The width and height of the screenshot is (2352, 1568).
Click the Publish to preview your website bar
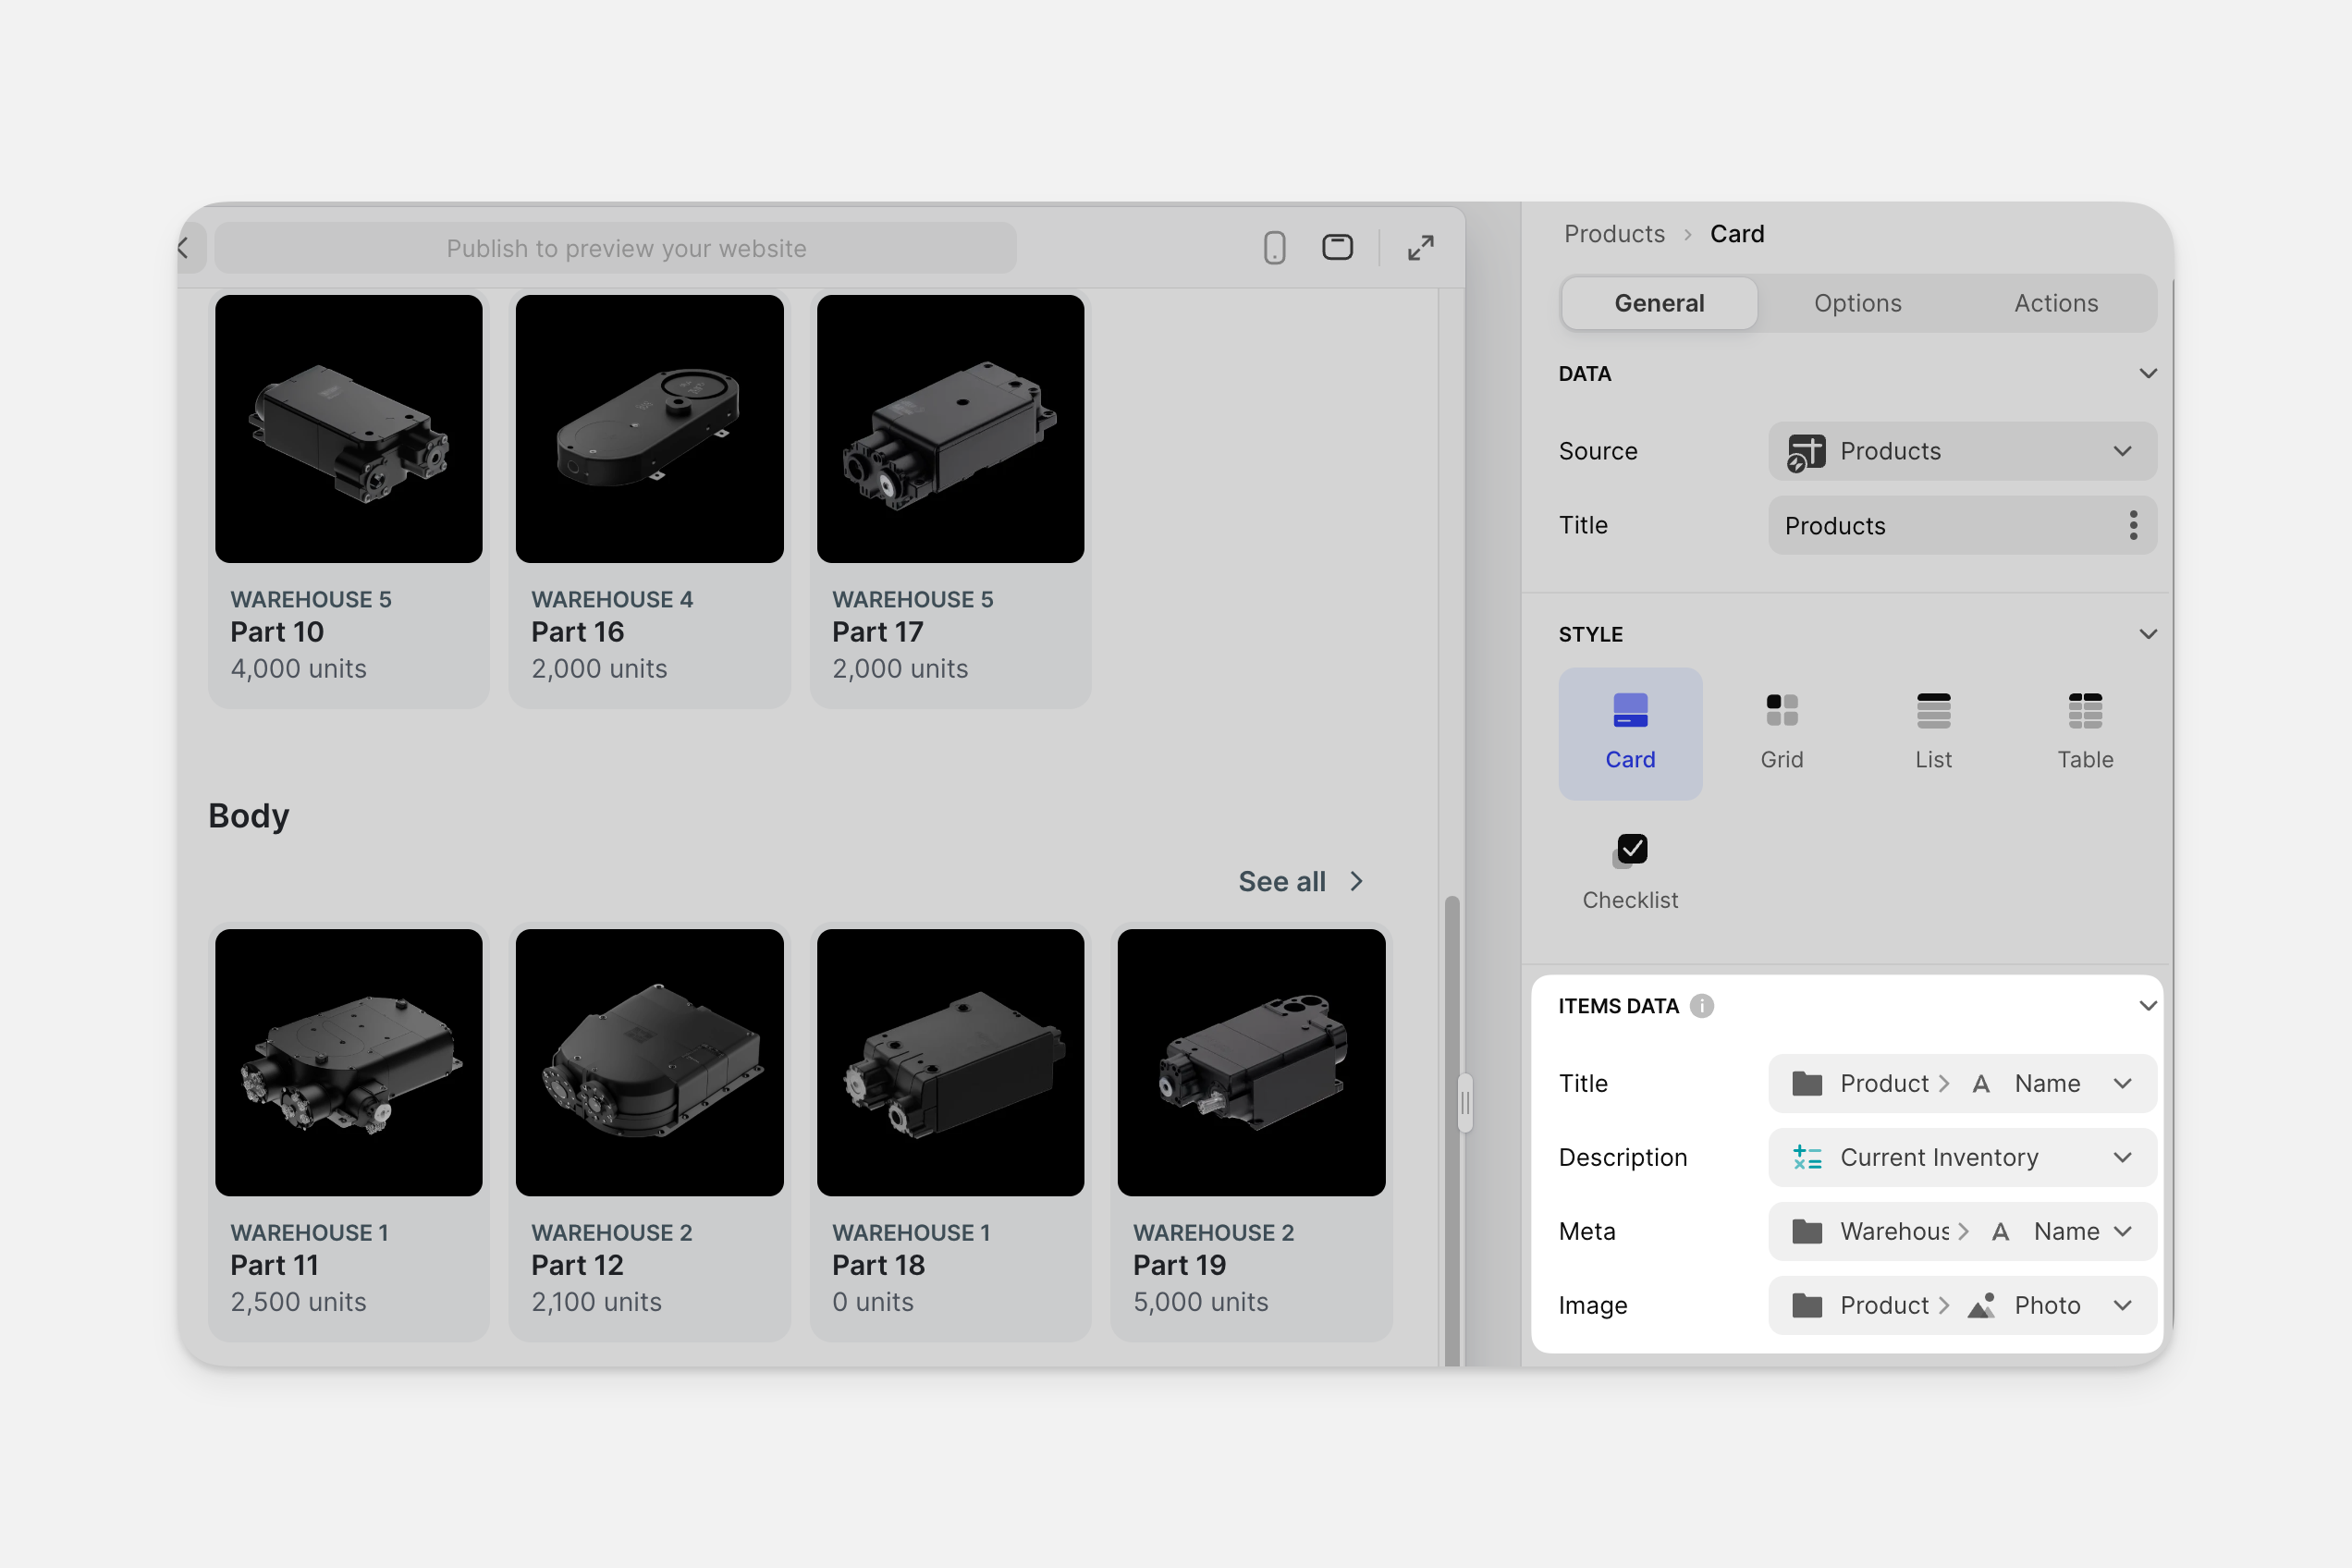point(616,248)
